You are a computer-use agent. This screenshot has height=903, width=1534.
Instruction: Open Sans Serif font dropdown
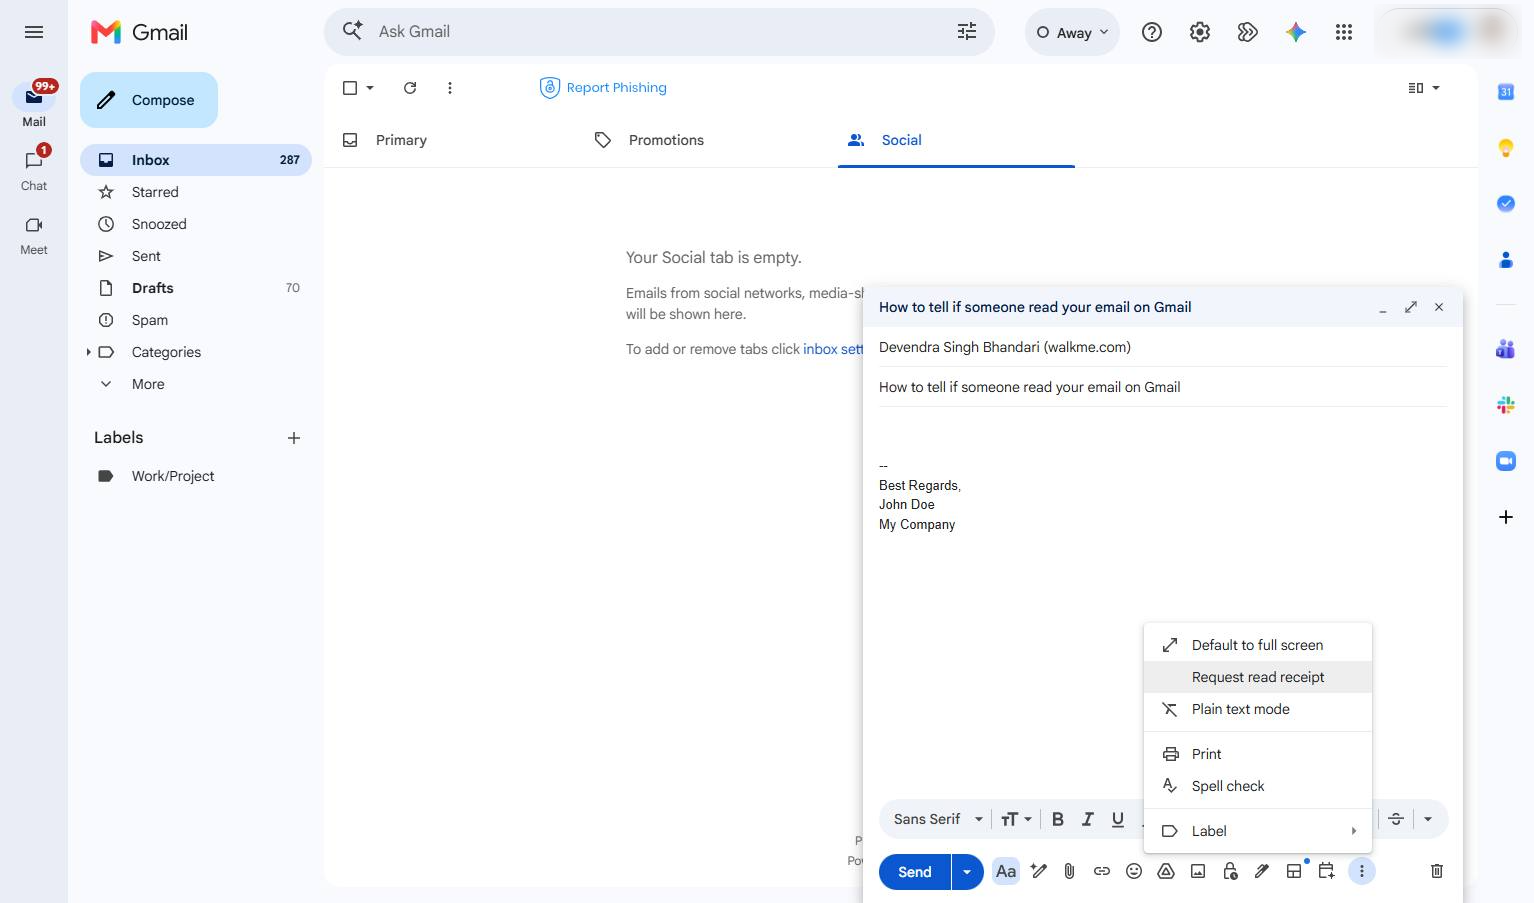[x=938, y=819]
